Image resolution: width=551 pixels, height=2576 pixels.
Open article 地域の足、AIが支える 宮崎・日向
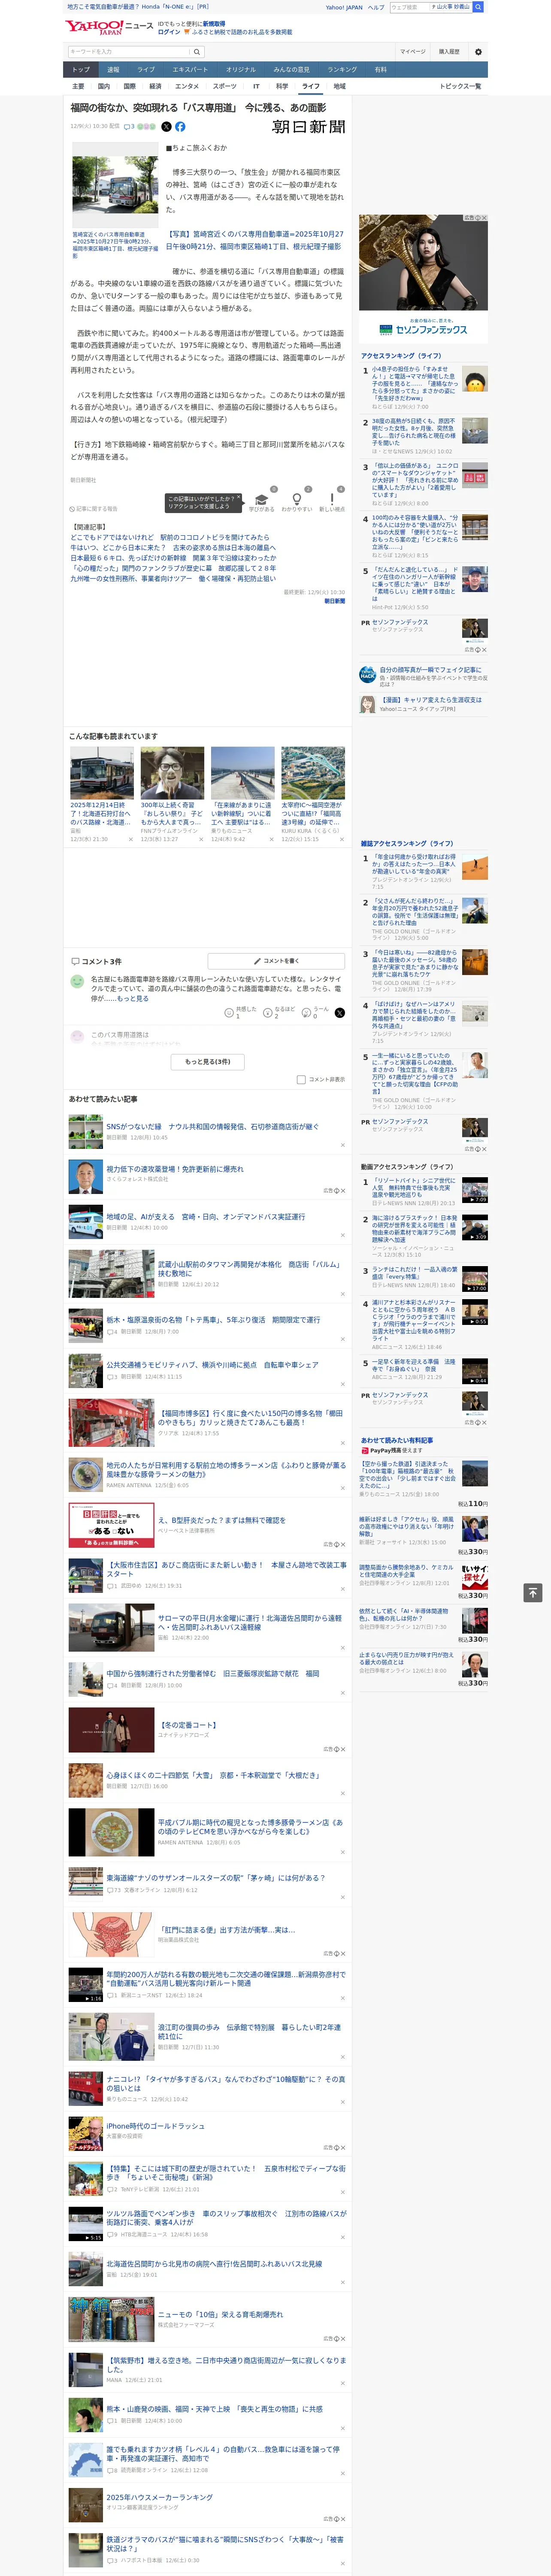coord(206,1217)
